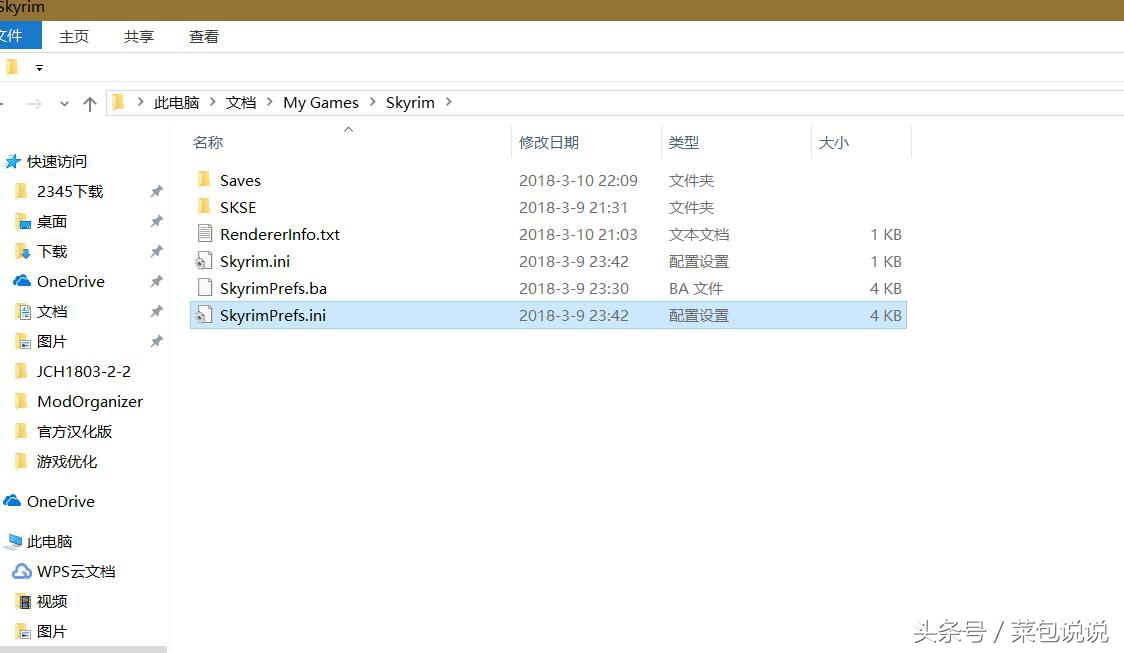Expand chevron after 此电脑 in address bar
The width and height of the screenshot is (1124, 653).
(212, 102)
